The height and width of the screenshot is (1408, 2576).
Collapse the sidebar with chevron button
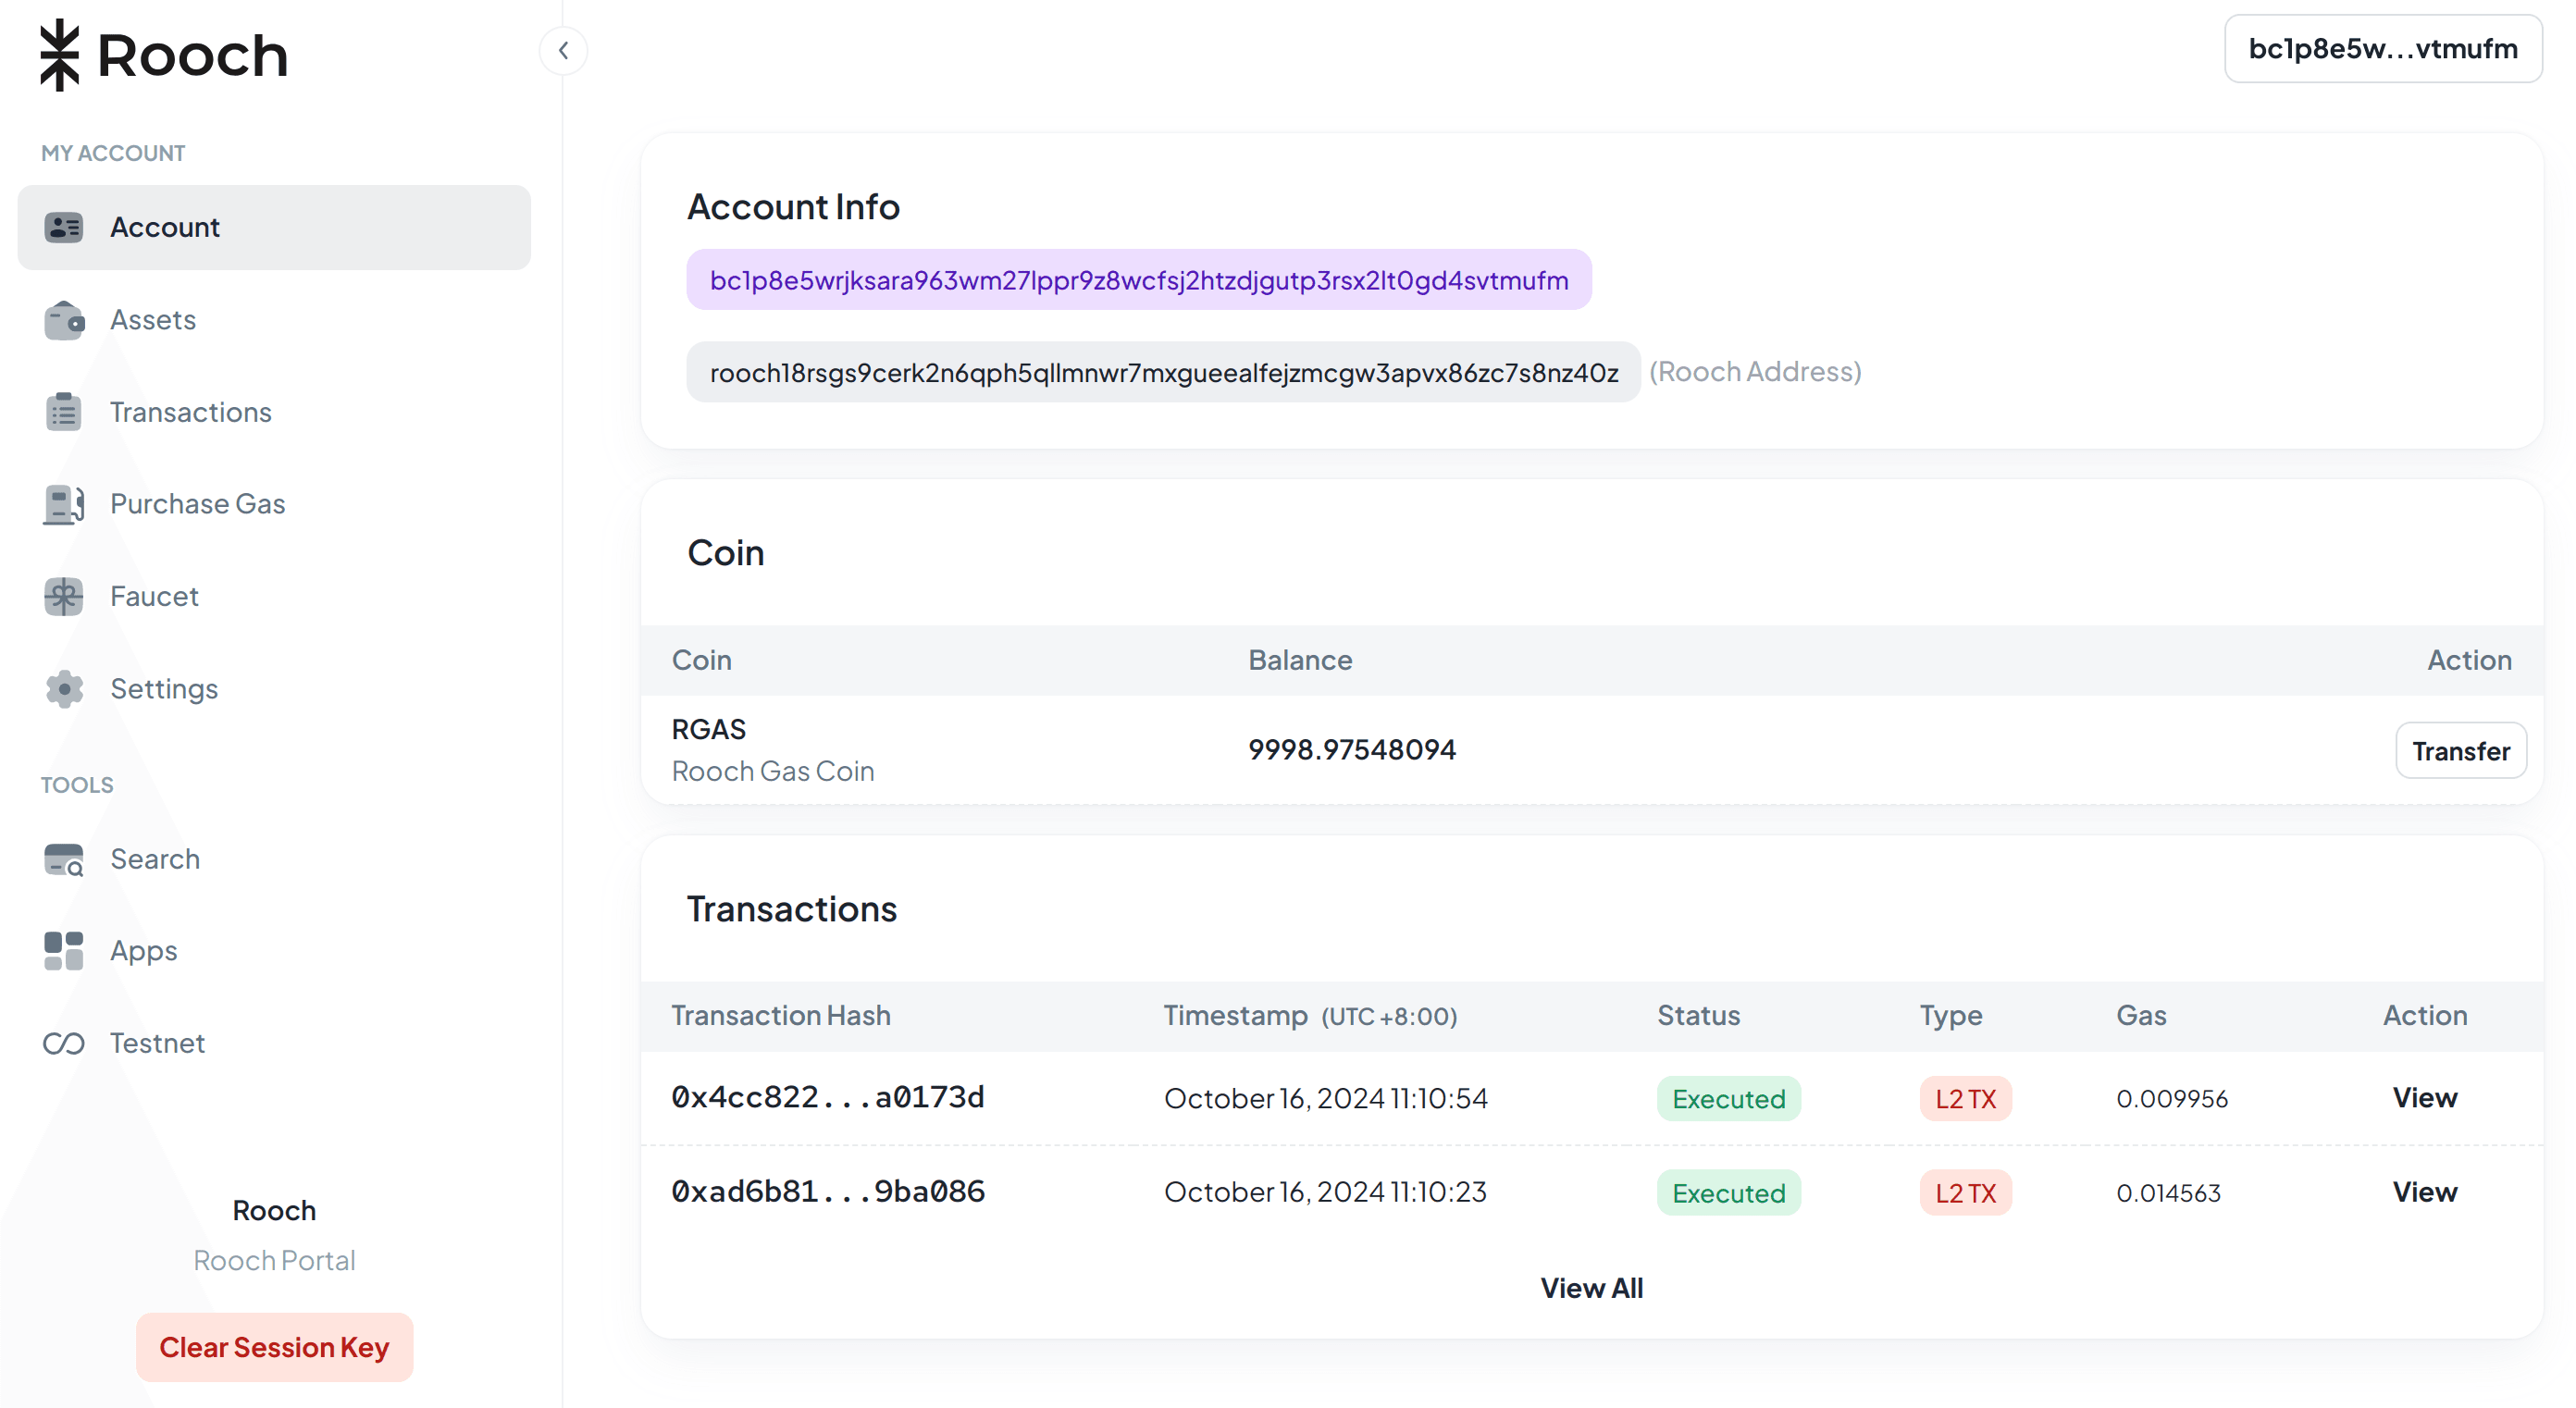click(563, 51)
